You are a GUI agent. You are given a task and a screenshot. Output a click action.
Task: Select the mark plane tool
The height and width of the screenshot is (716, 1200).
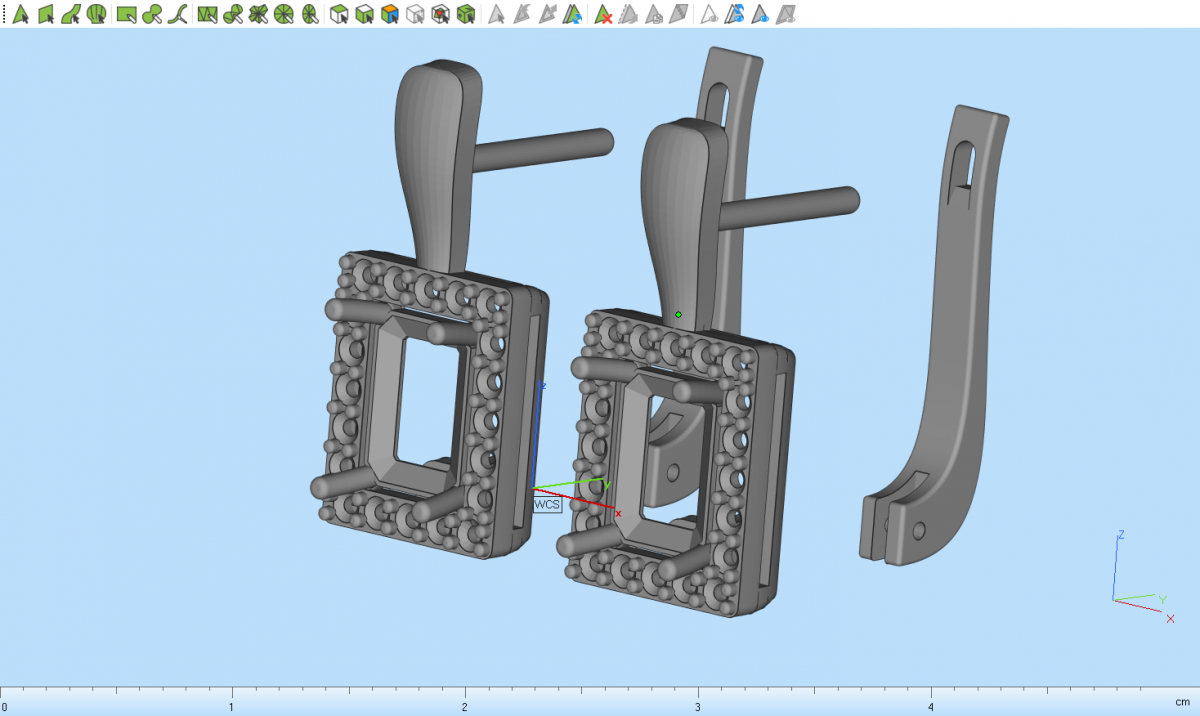coord(46,14)
